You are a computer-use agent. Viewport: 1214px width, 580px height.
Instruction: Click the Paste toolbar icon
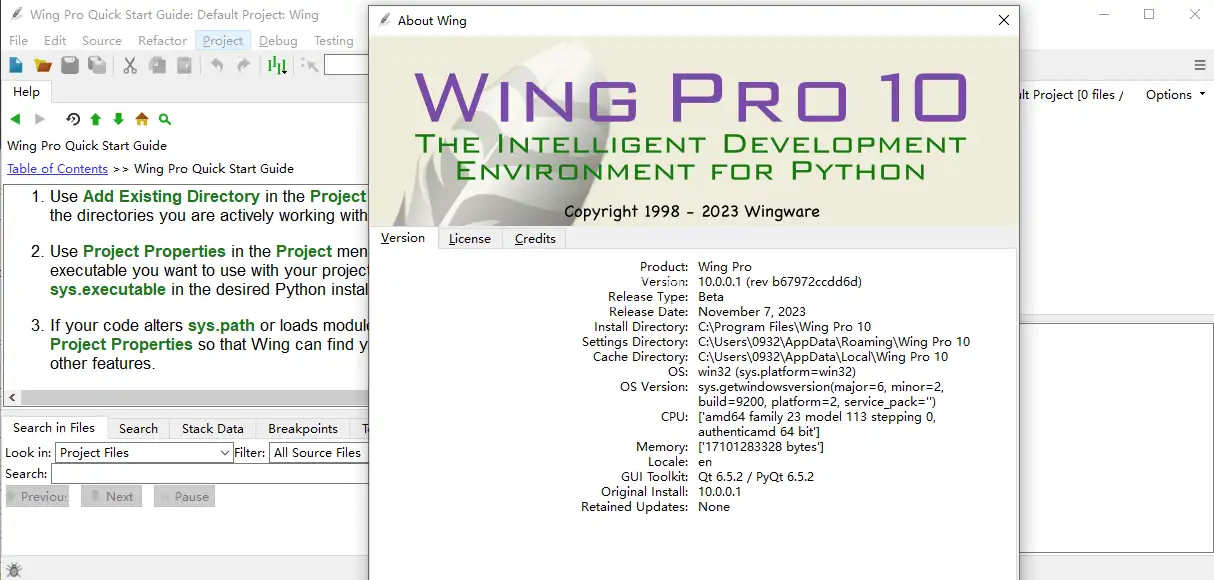(184, 65)
